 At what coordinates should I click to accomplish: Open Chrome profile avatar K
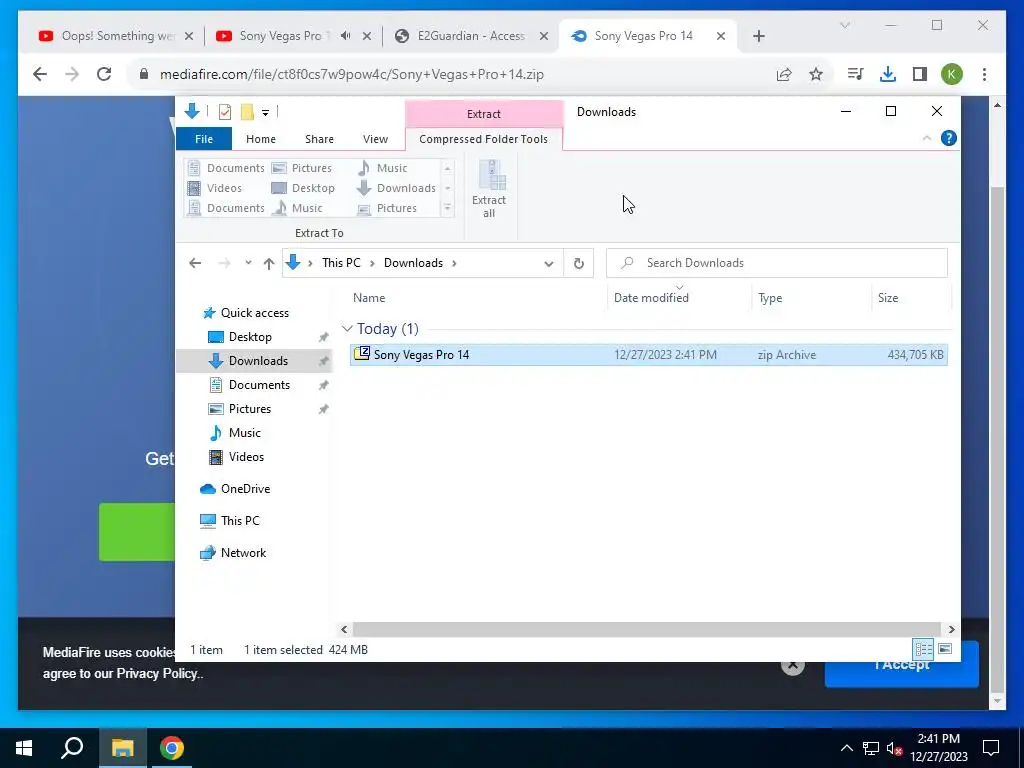tap(952, 74)
